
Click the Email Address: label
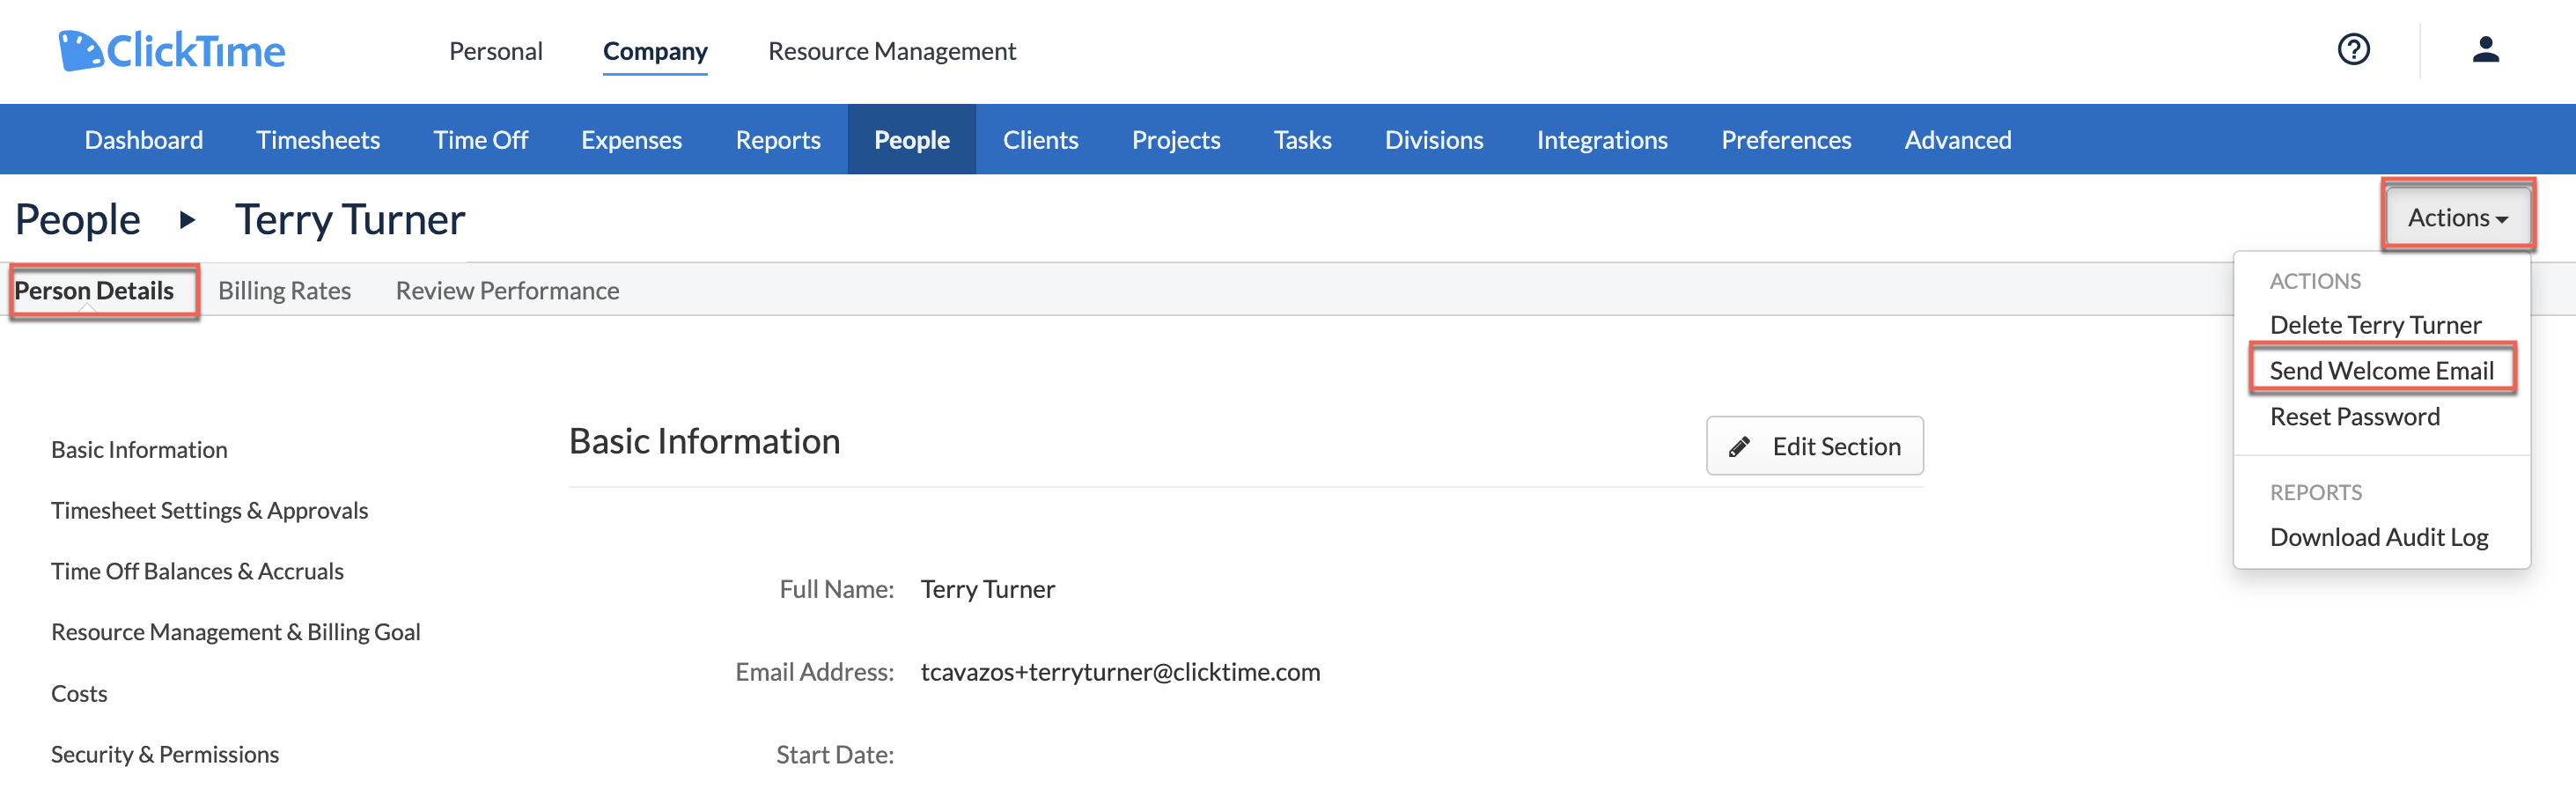tap(815, 672)
